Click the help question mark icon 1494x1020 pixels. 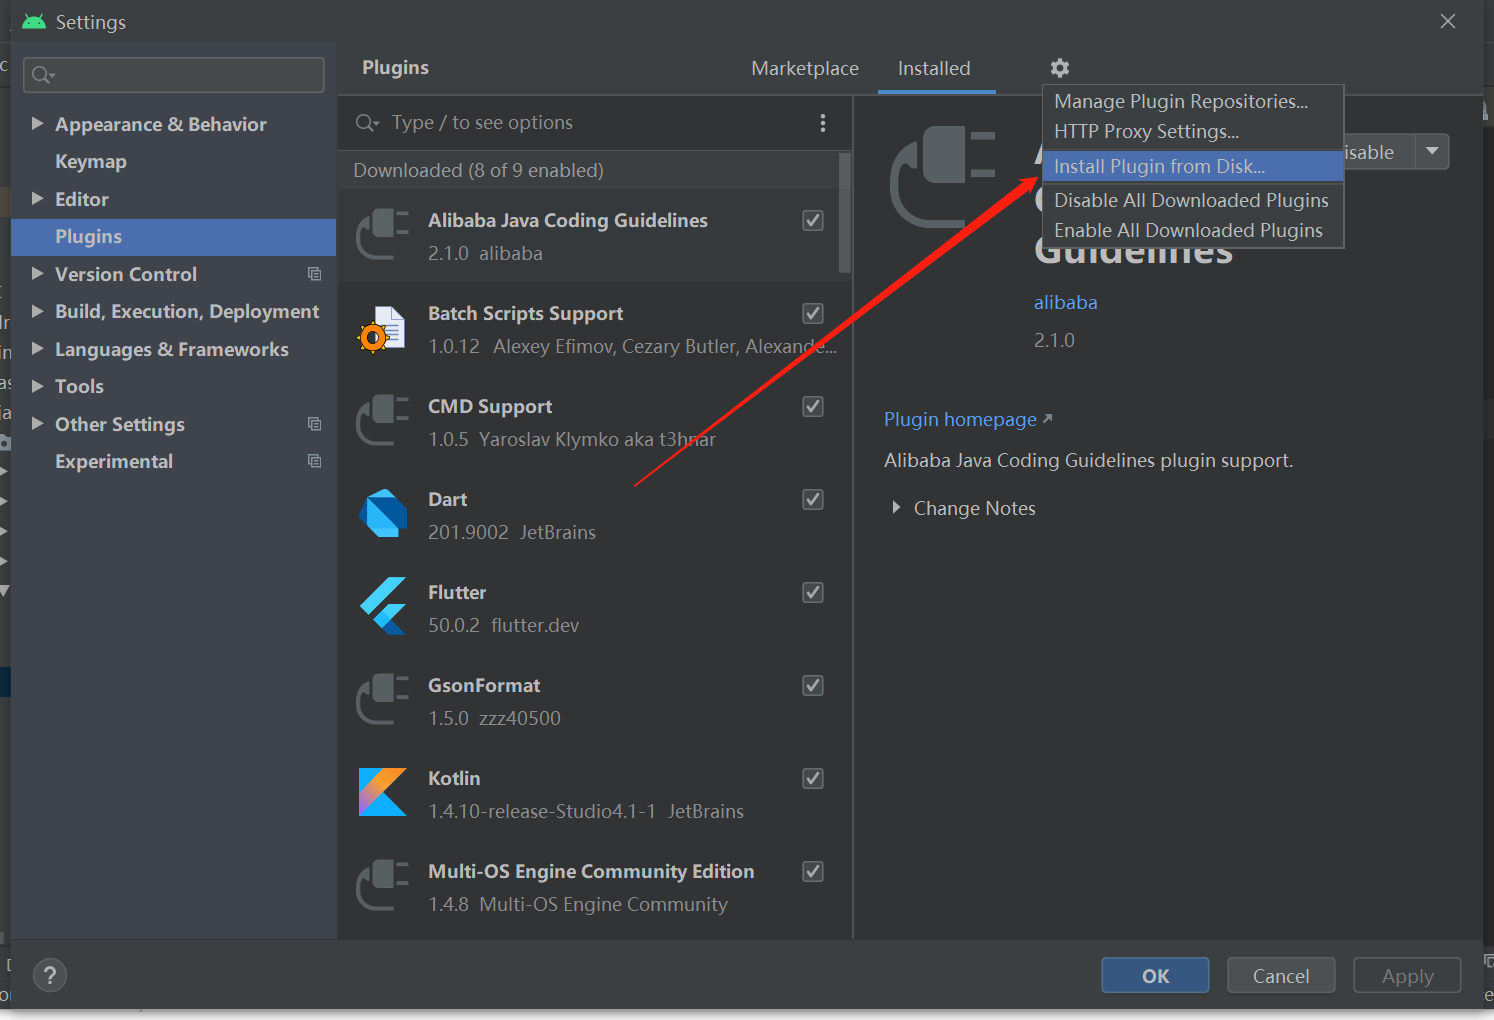[50, 976]
